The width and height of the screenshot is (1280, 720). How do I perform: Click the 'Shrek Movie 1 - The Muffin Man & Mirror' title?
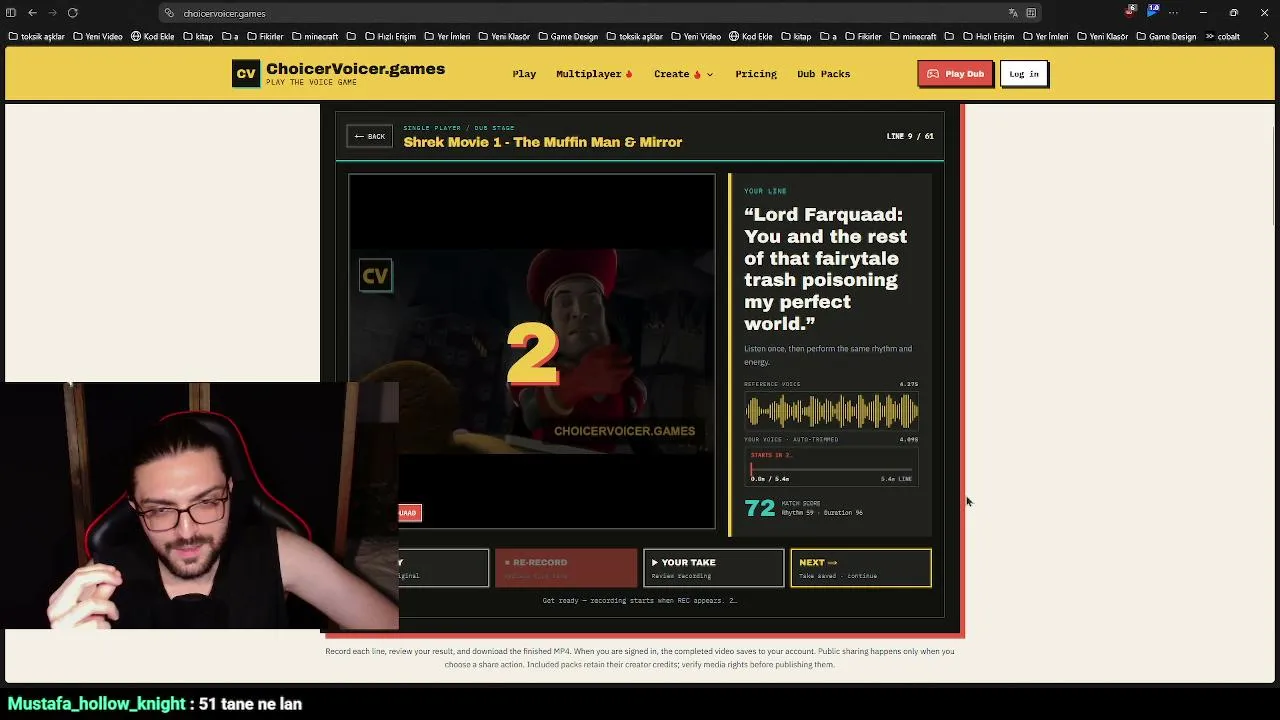543,142
